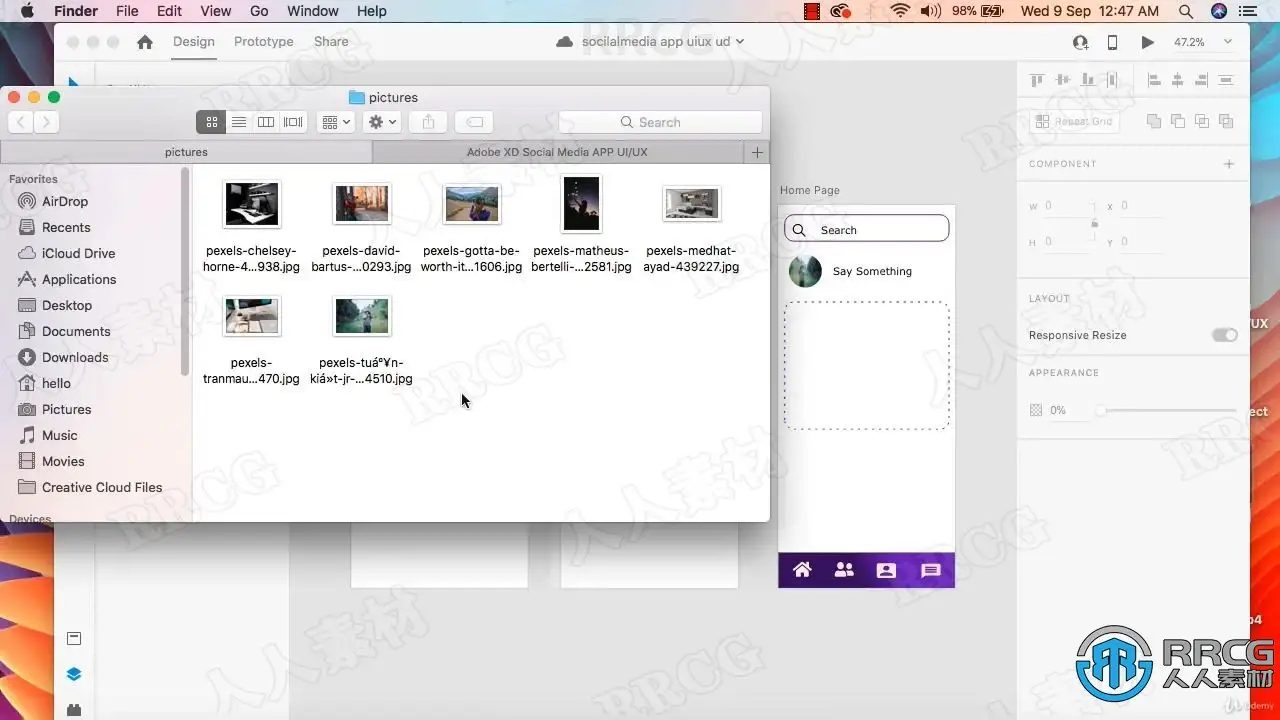Select the chat icon in the artboard nav bar
The image size is (1280, 720).
tap(931, 571)
